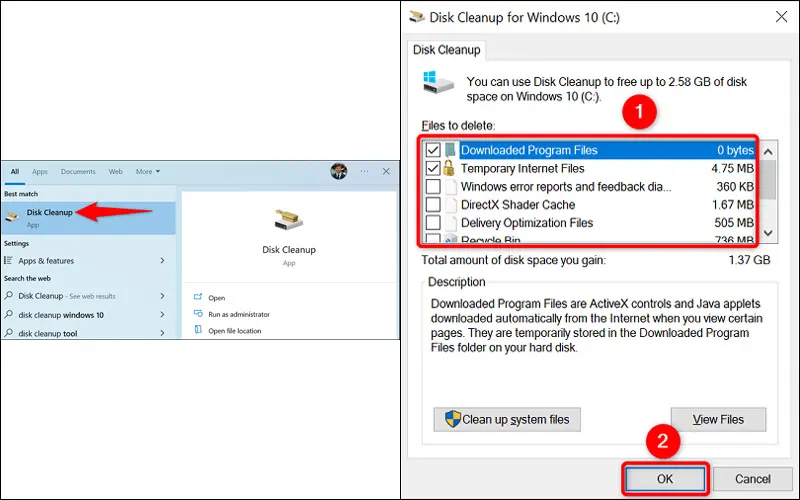Expand the More dropdown in search filters
This screenshot has width=800, height=500.
tap(148, 171)
